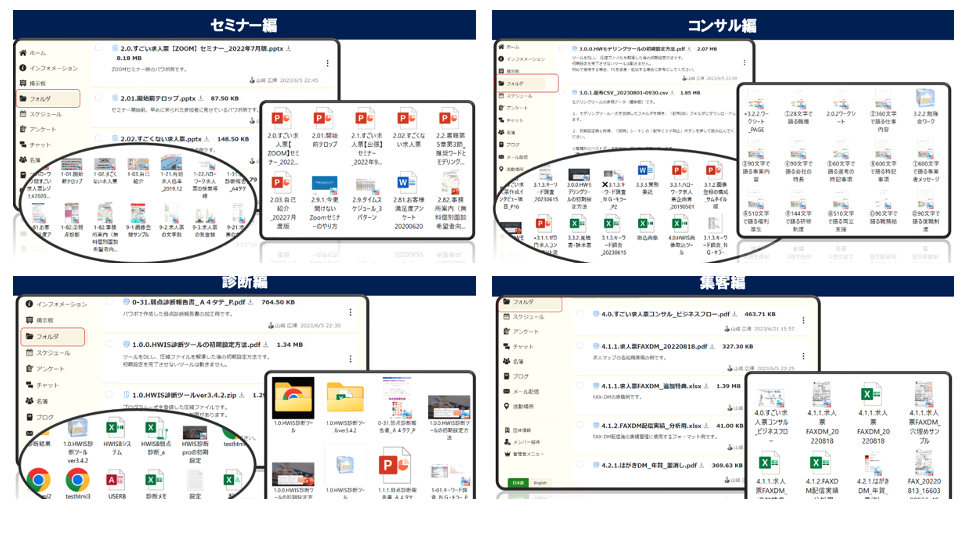Open 掲示板 in the 診断編 sidebar

point(40,320)
